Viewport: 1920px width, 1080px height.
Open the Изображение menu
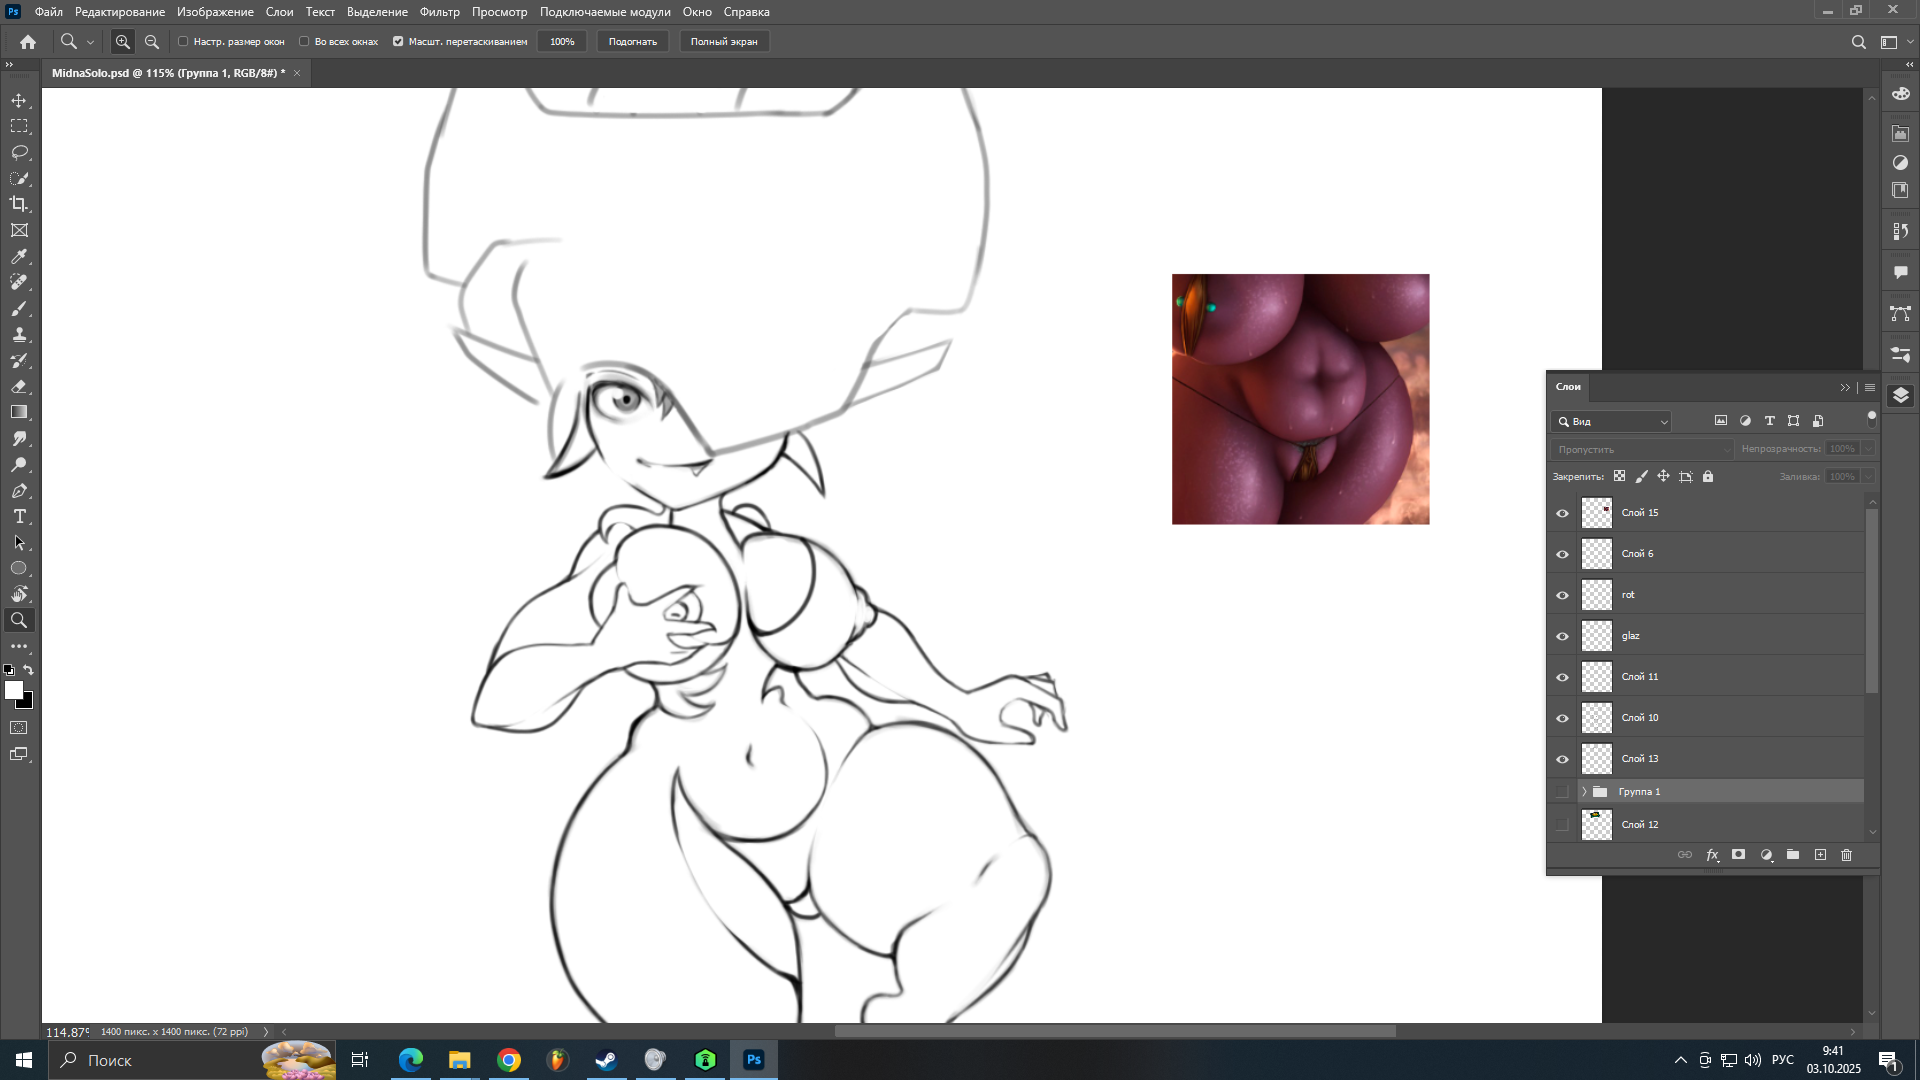pyautogui.click(x=215, y=12)
